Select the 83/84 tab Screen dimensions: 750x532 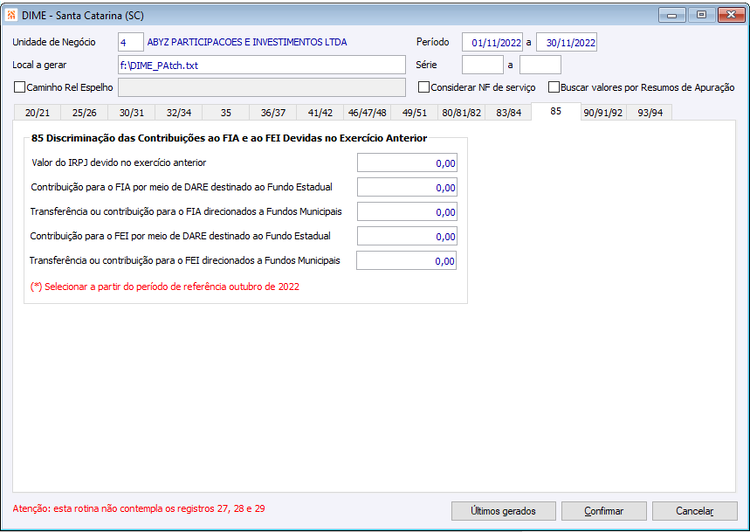pyautogui.click(x=508, y=112)
